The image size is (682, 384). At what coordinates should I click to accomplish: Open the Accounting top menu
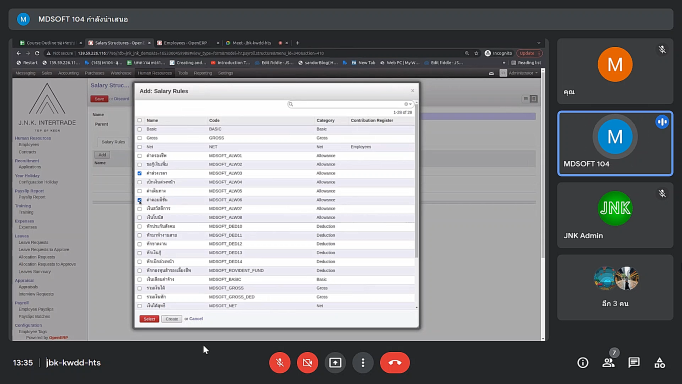(x=68, y=73)
